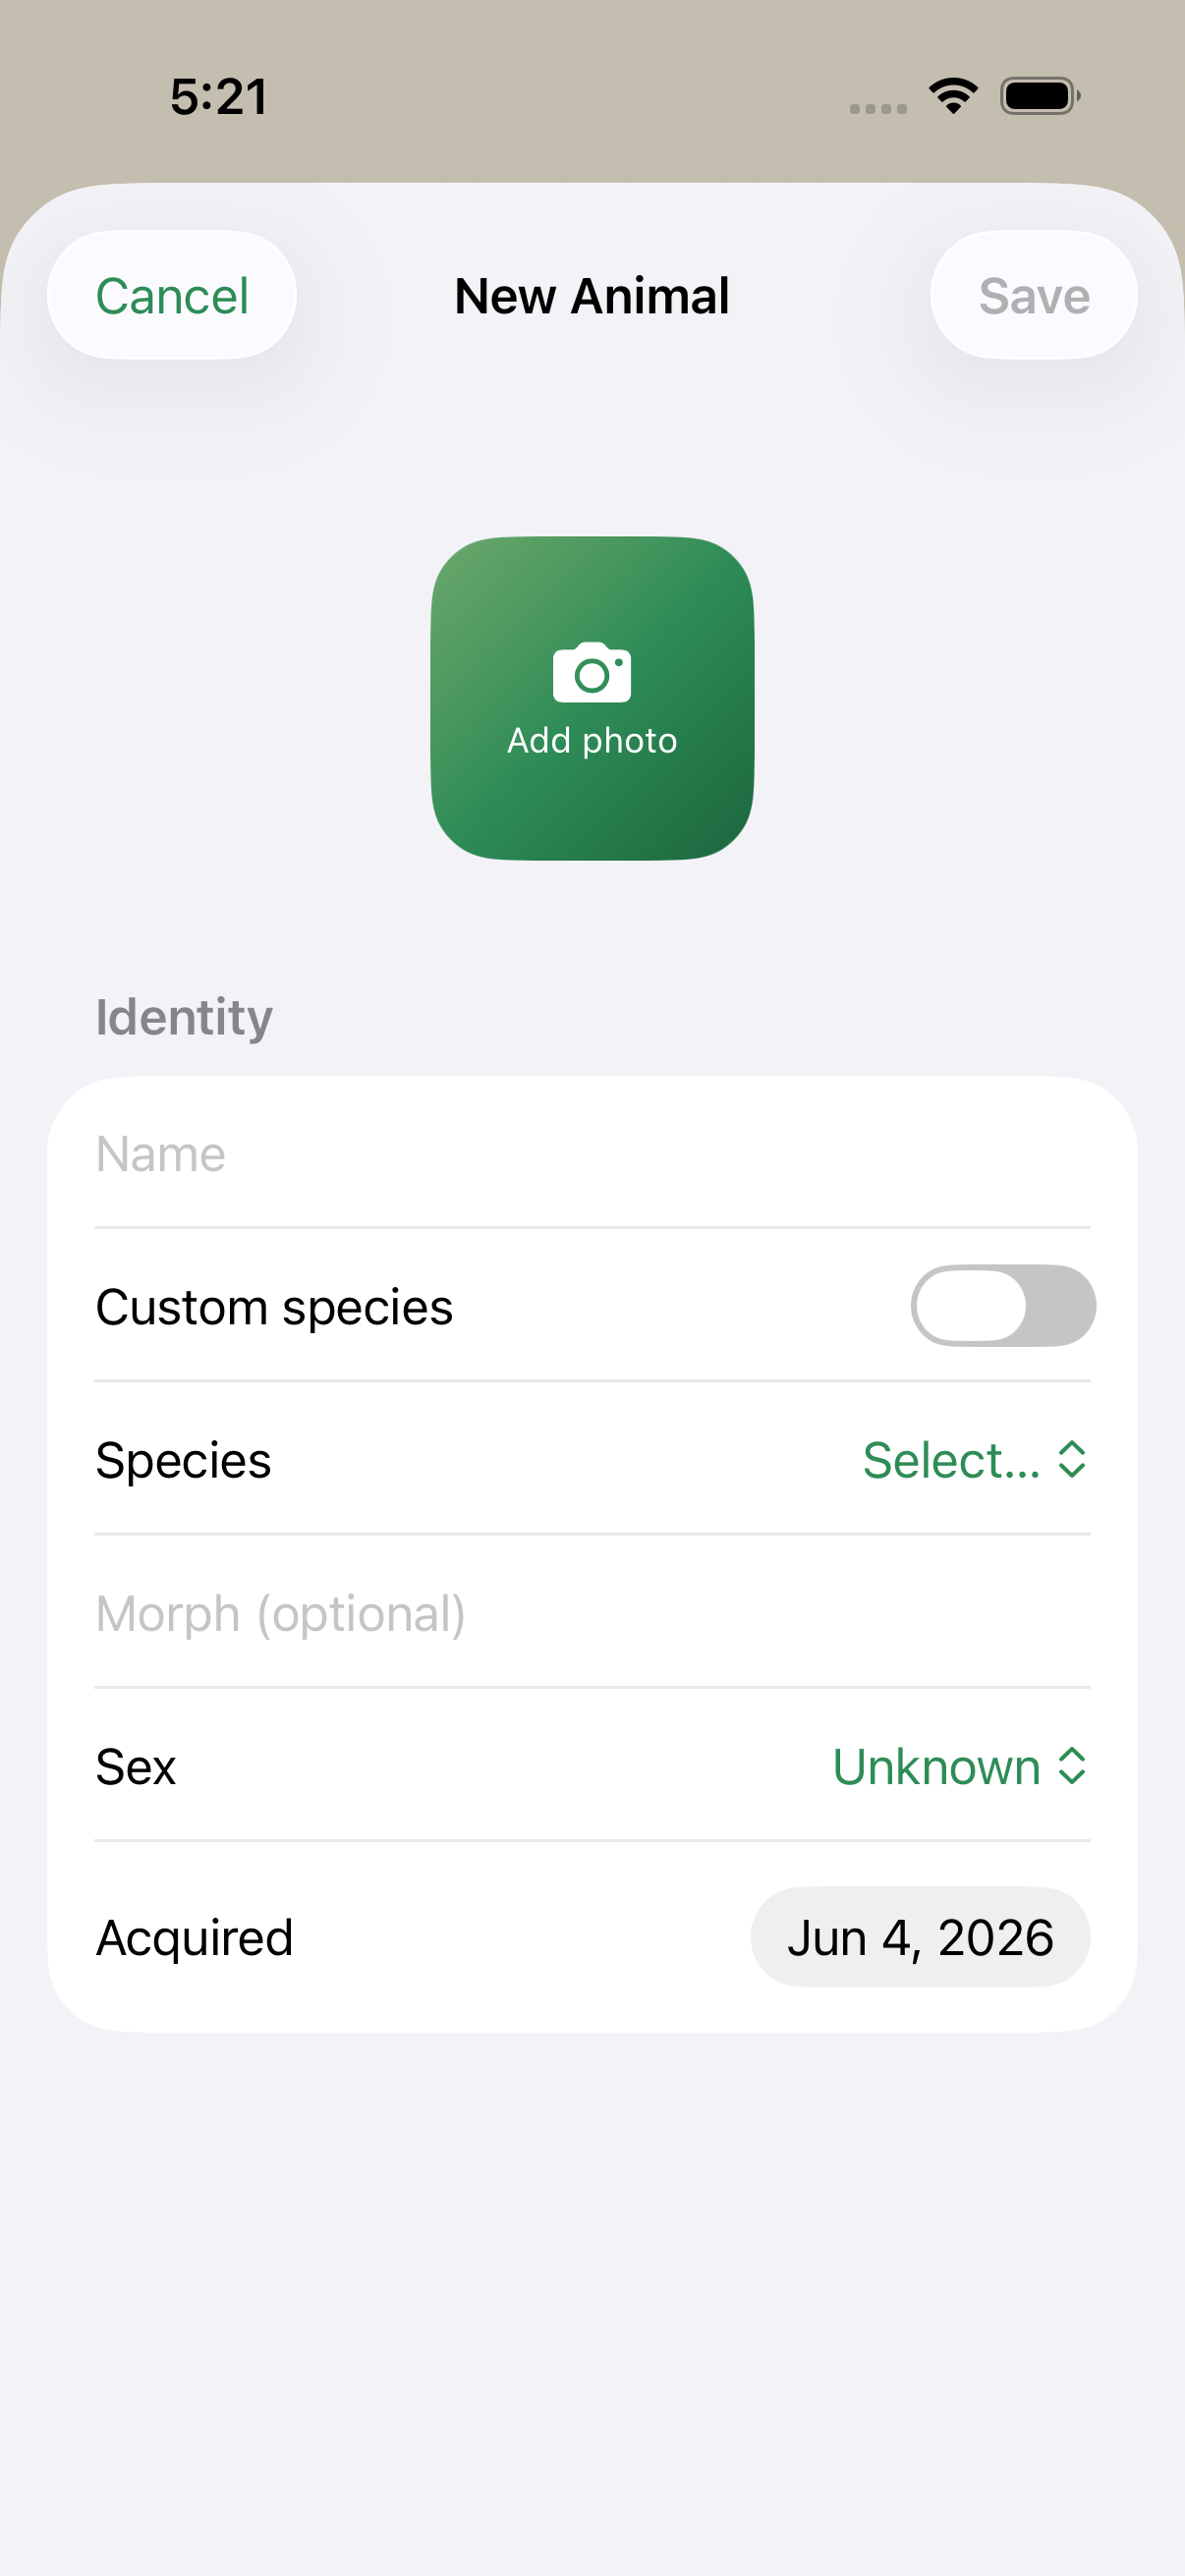Tap the camera icon to add photo

592,672
